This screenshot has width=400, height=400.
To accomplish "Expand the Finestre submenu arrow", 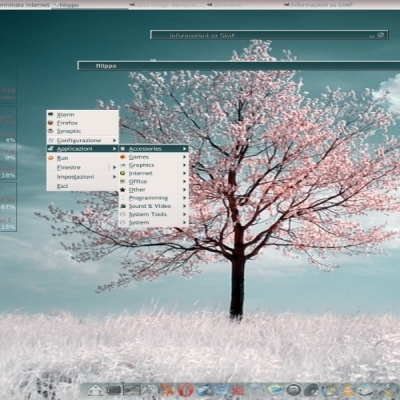I will click(x=114, y=167).
